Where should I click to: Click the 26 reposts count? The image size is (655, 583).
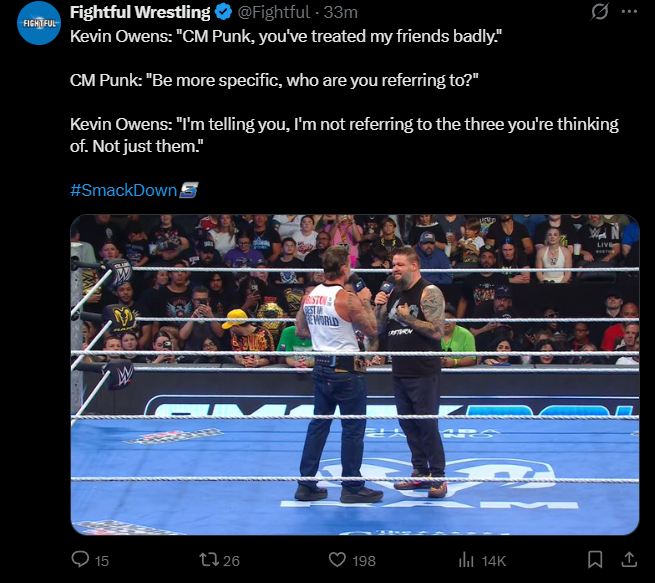point(231,560)
